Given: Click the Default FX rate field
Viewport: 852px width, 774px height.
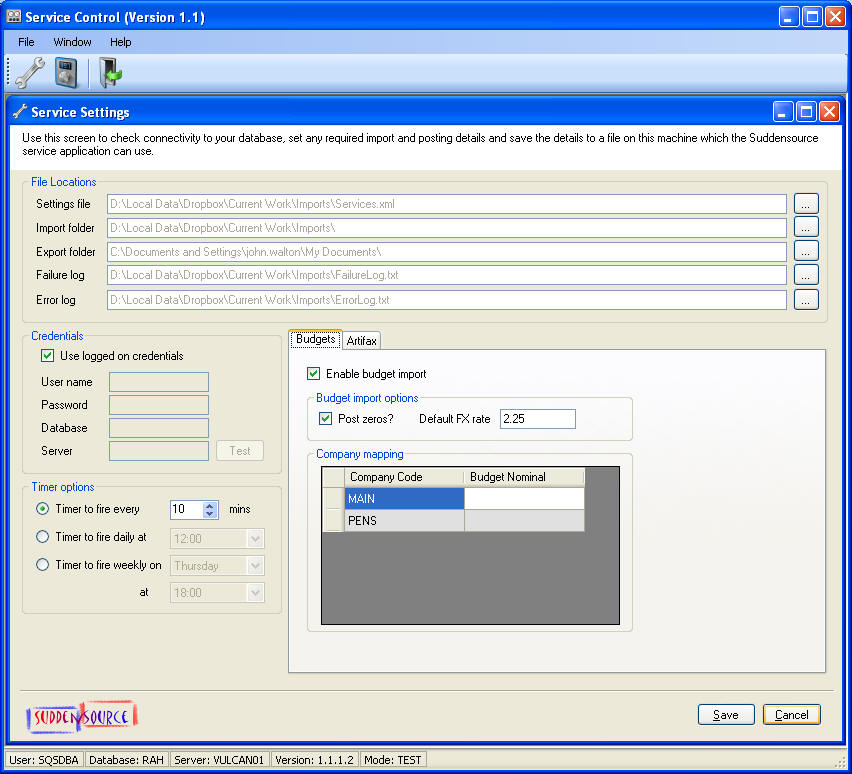Looking at the screenshot, I should point(537,419).
